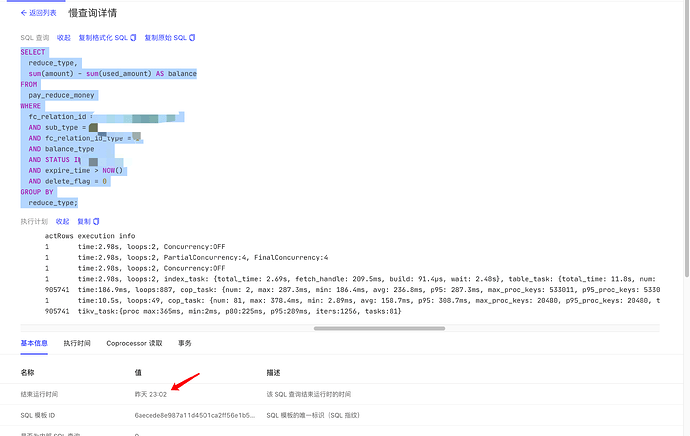Click the pay_reduce_money table name
The width and height of the screenshot is (690, 436).
61,95
